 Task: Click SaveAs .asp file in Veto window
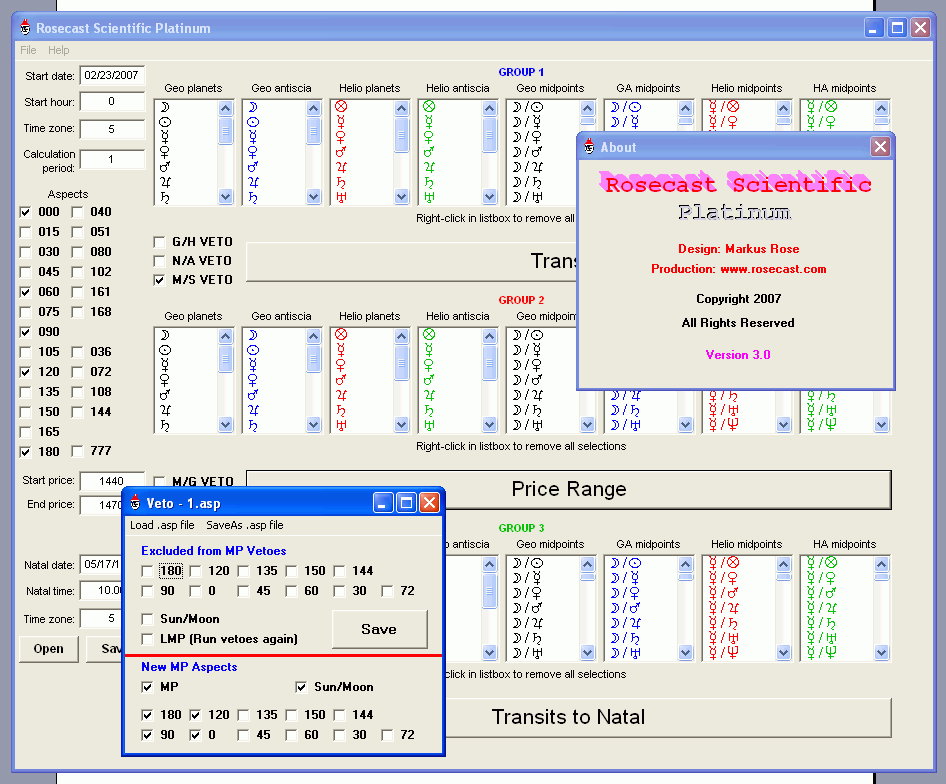pyautogui.click(x=245, y=525)
